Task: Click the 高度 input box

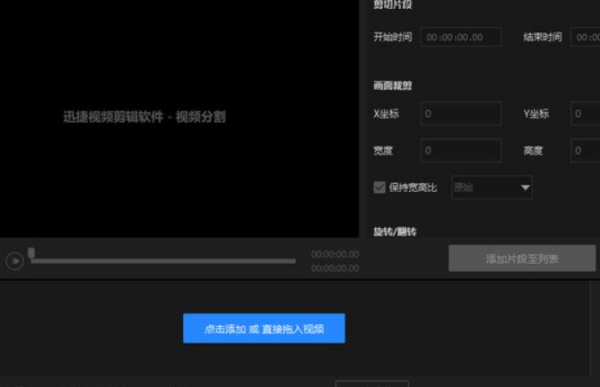Action: click(585, 150)
